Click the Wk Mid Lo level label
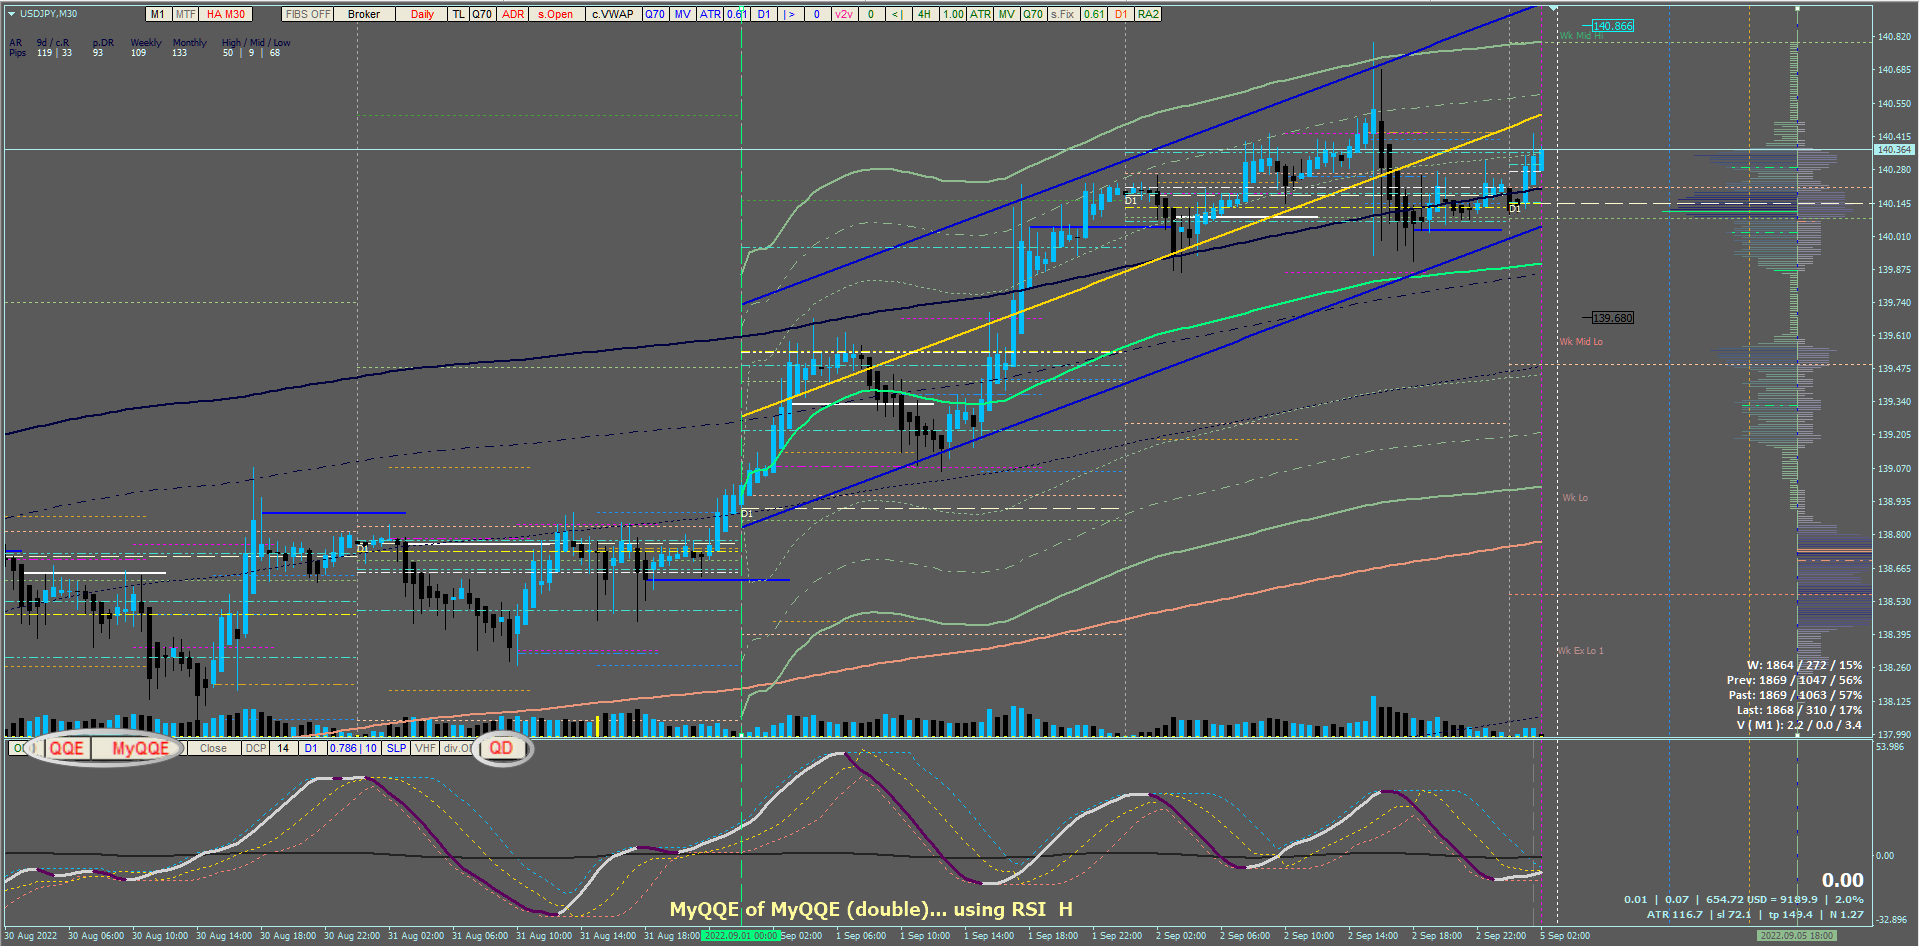This screenshot has width=1920, height=946. pyautogui.click(x=1581, y=342)
